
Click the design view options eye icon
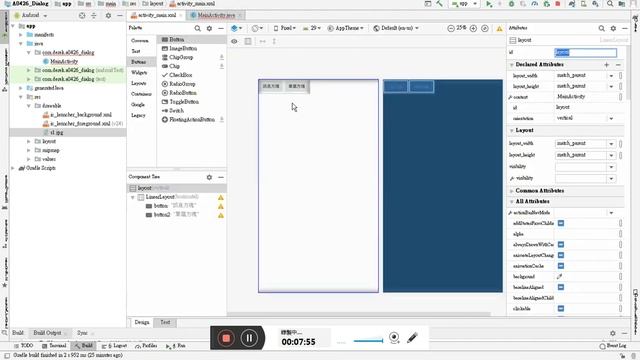point(234,41)
